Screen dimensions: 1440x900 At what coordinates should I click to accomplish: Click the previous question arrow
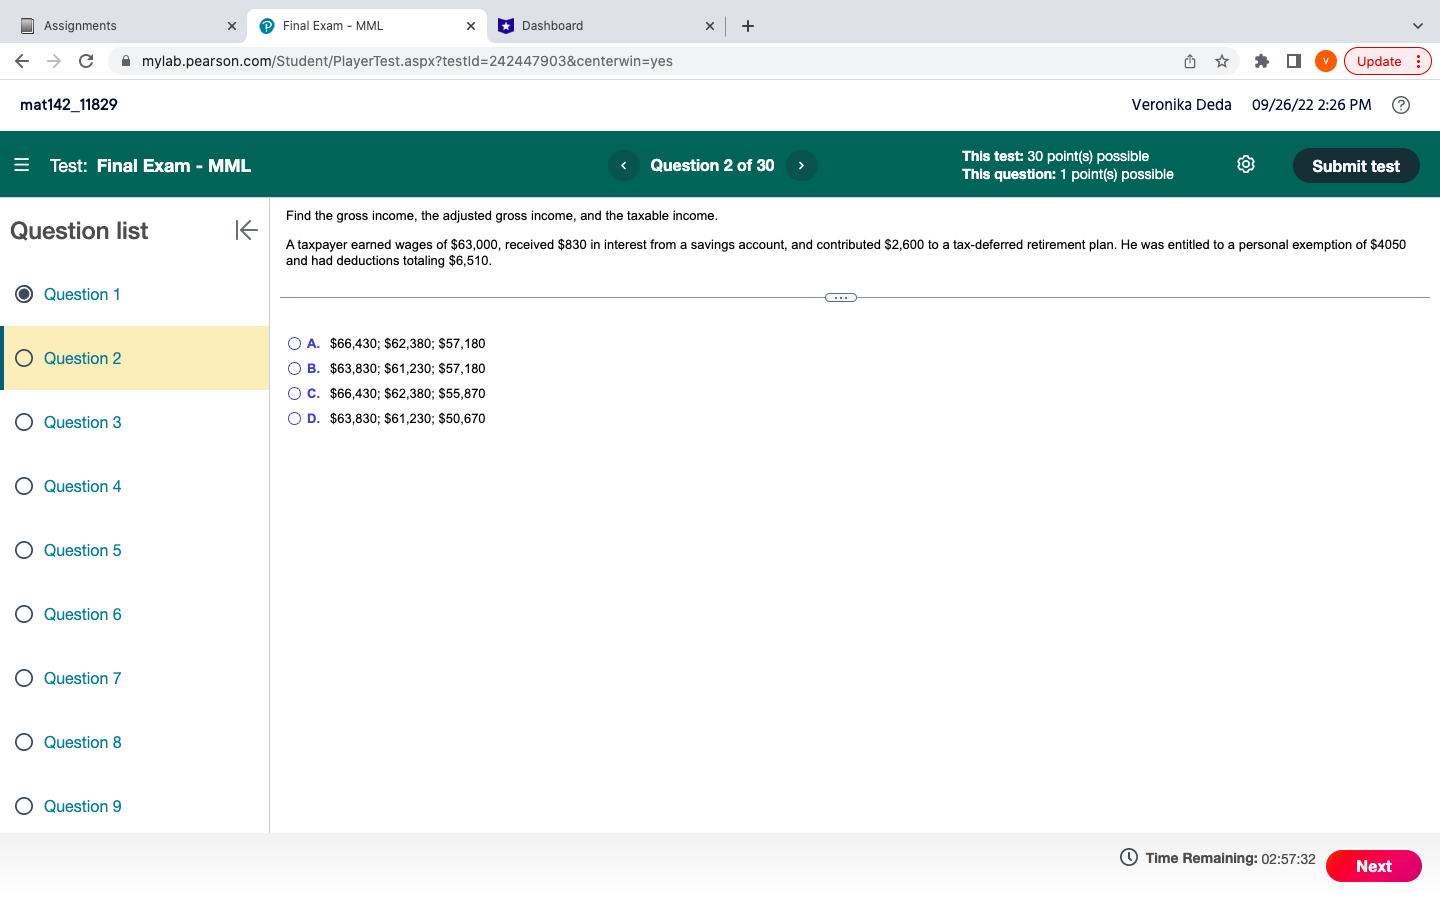pyautogui.click(x=623, y=165)
